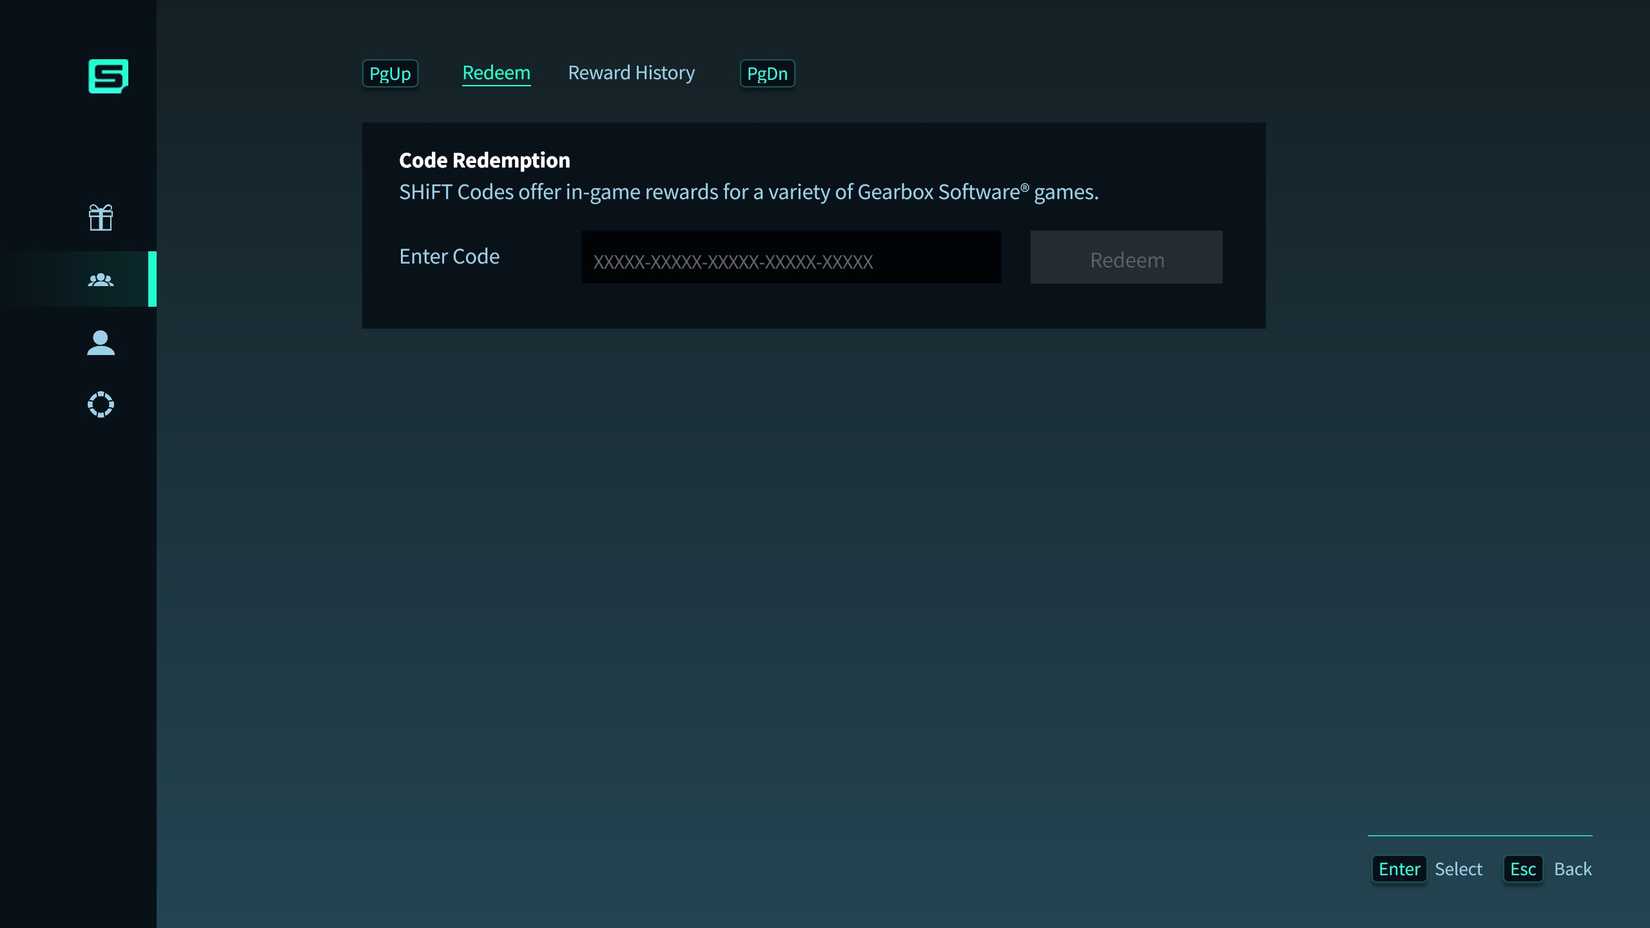Click the Enter Code label

[449, 257]
